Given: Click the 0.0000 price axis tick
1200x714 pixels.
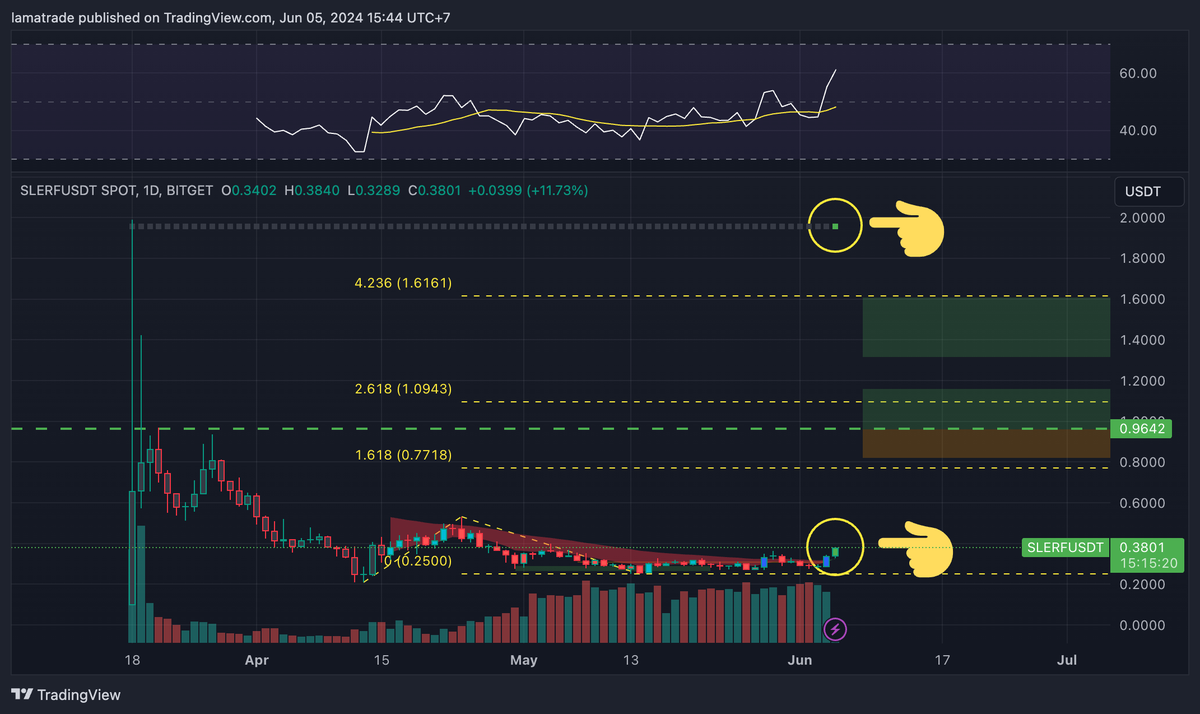Looking at the screenshot, I should 1142,625.
